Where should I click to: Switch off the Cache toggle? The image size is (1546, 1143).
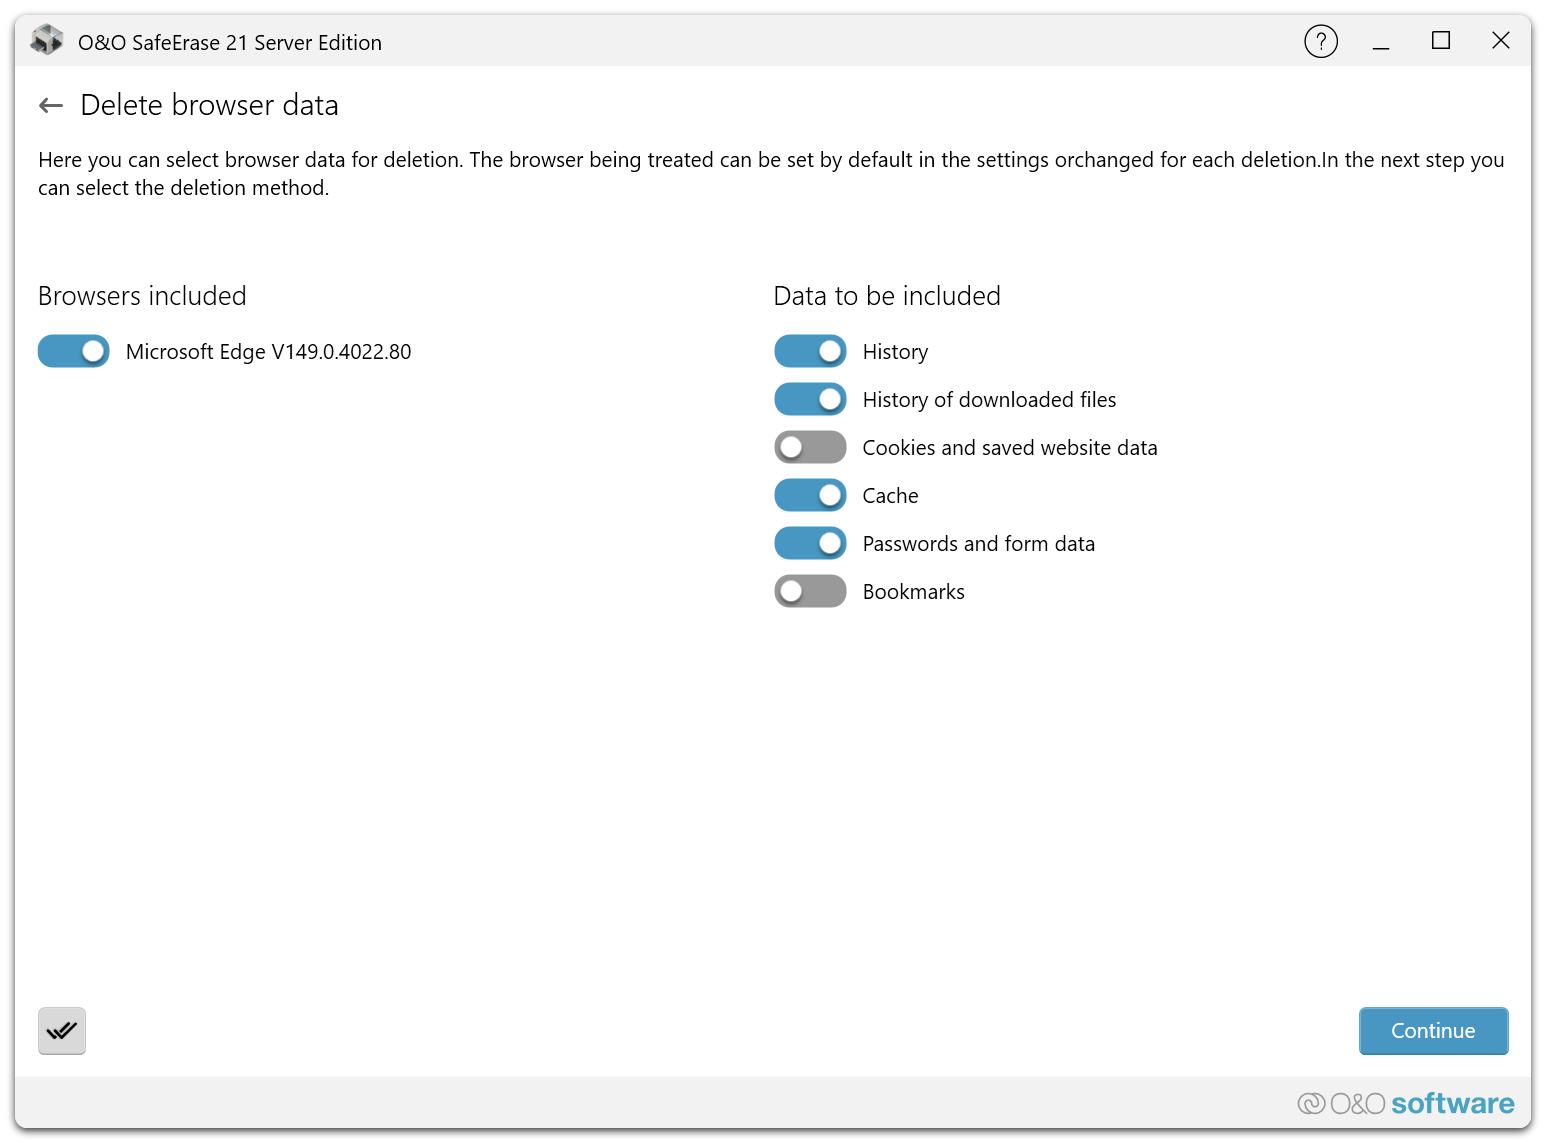point(810,495)
